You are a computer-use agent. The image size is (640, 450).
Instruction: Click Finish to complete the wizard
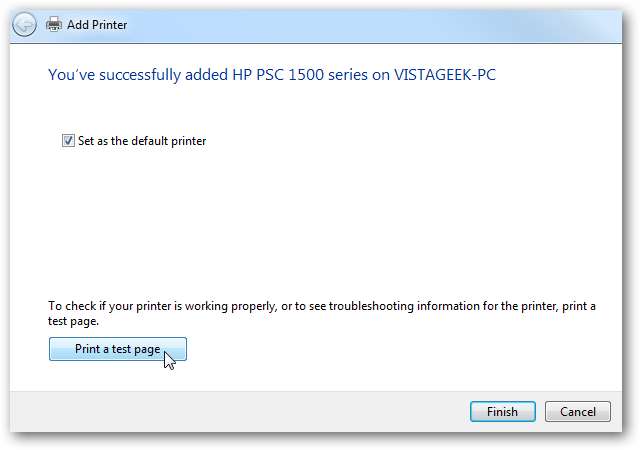coord(502,411)
